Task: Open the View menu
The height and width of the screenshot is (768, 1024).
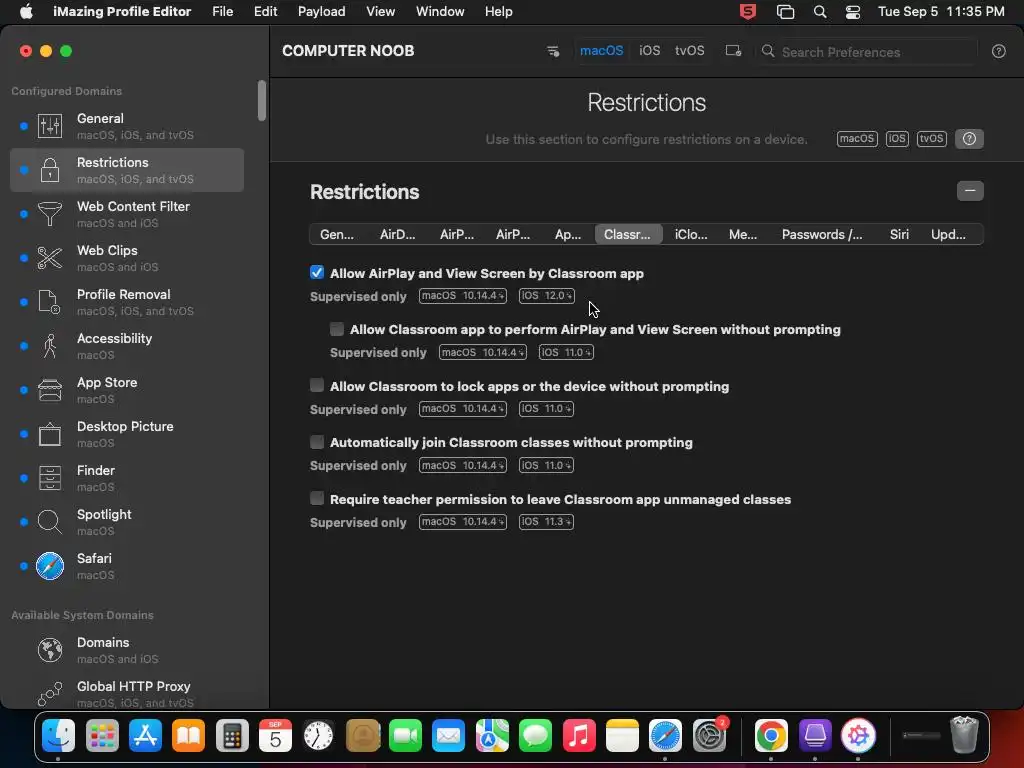Action: pos(380,12)
